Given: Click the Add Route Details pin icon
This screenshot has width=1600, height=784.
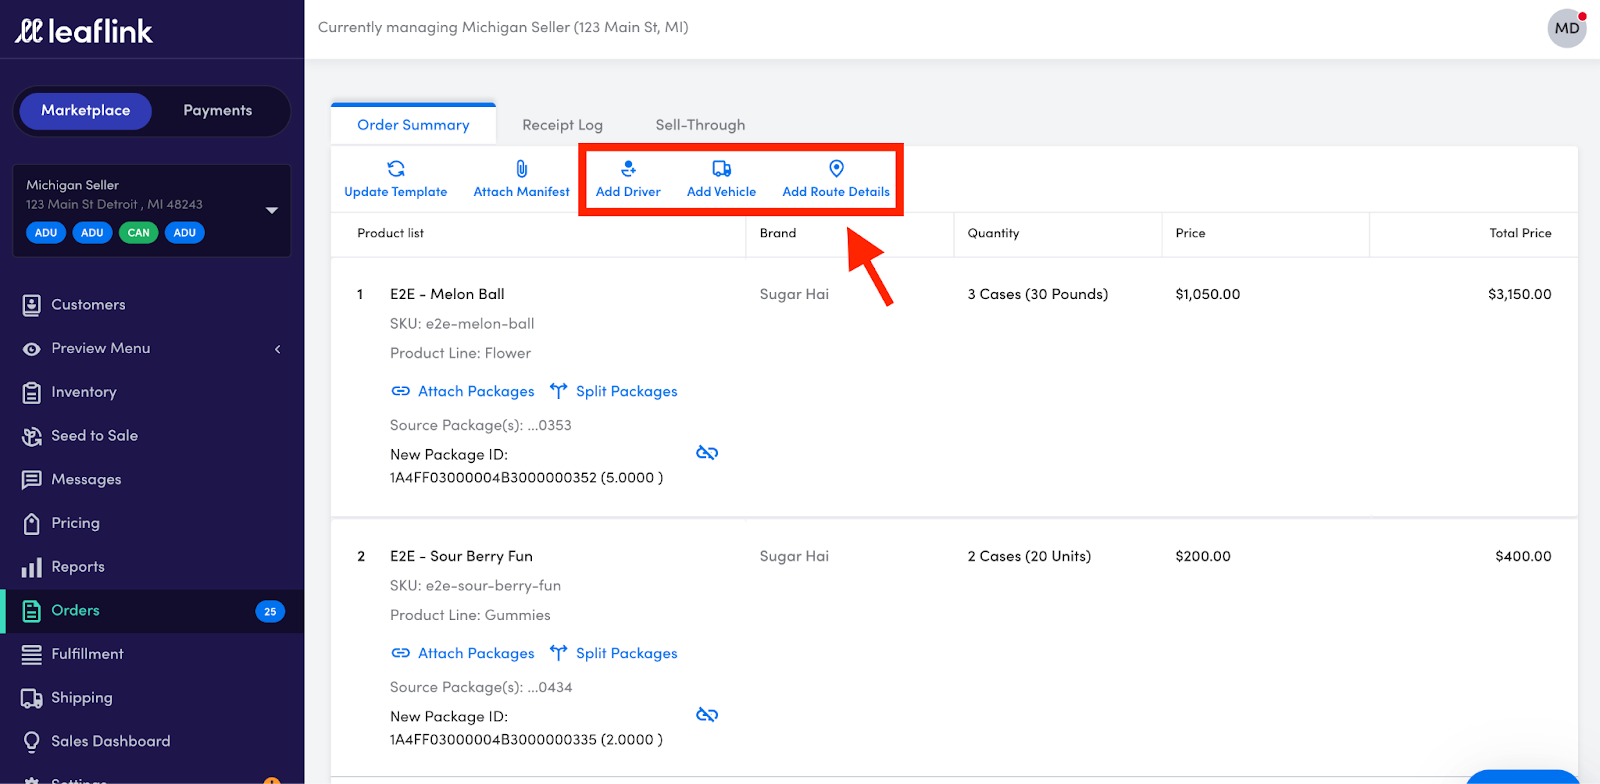Looking at the screenshot, I should 836,168.
